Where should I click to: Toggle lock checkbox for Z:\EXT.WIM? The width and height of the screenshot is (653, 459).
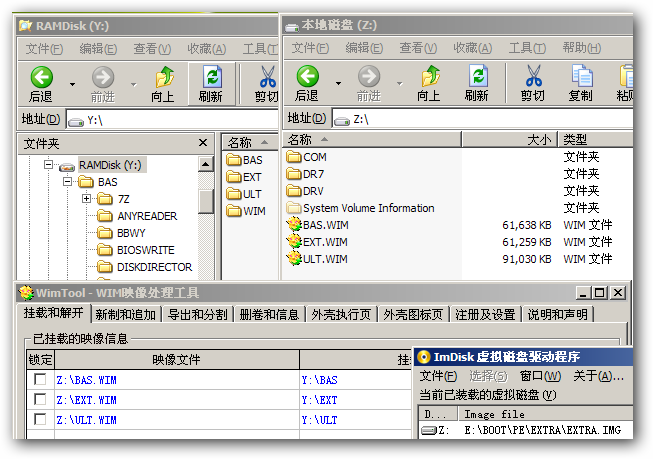click(x=40, y=399)
